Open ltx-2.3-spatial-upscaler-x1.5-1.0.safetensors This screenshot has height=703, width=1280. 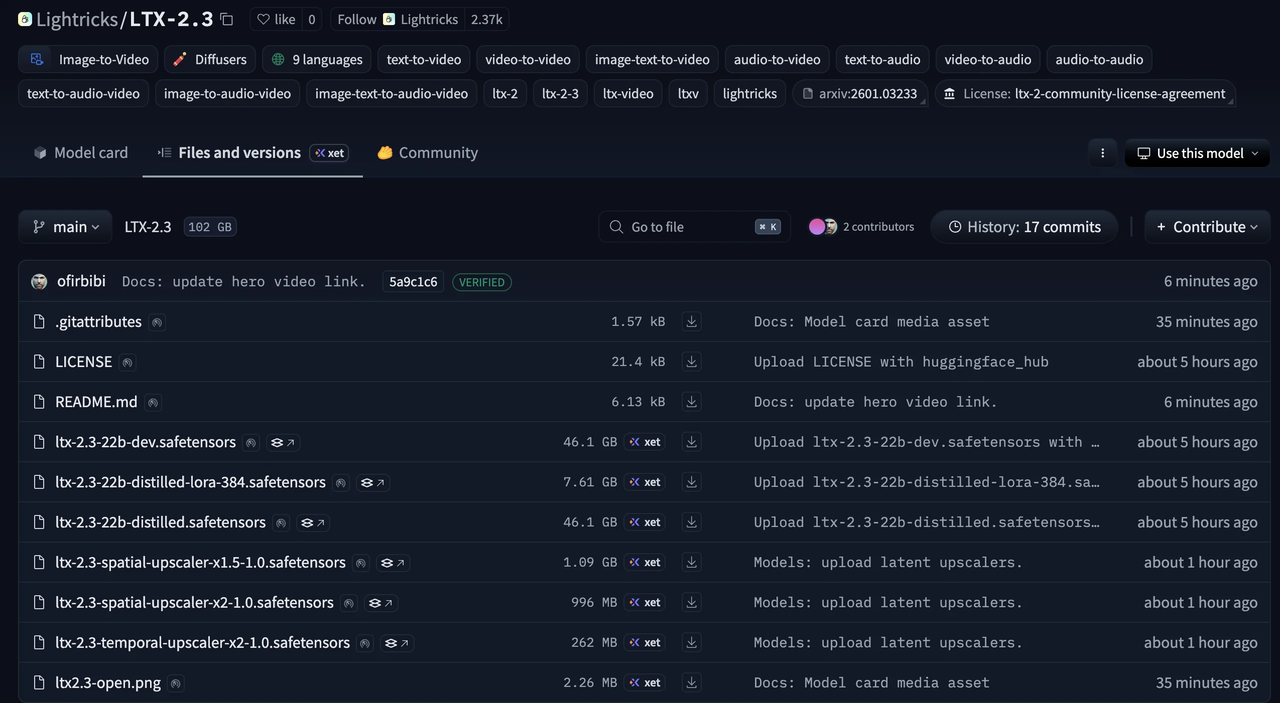point(200,562)
